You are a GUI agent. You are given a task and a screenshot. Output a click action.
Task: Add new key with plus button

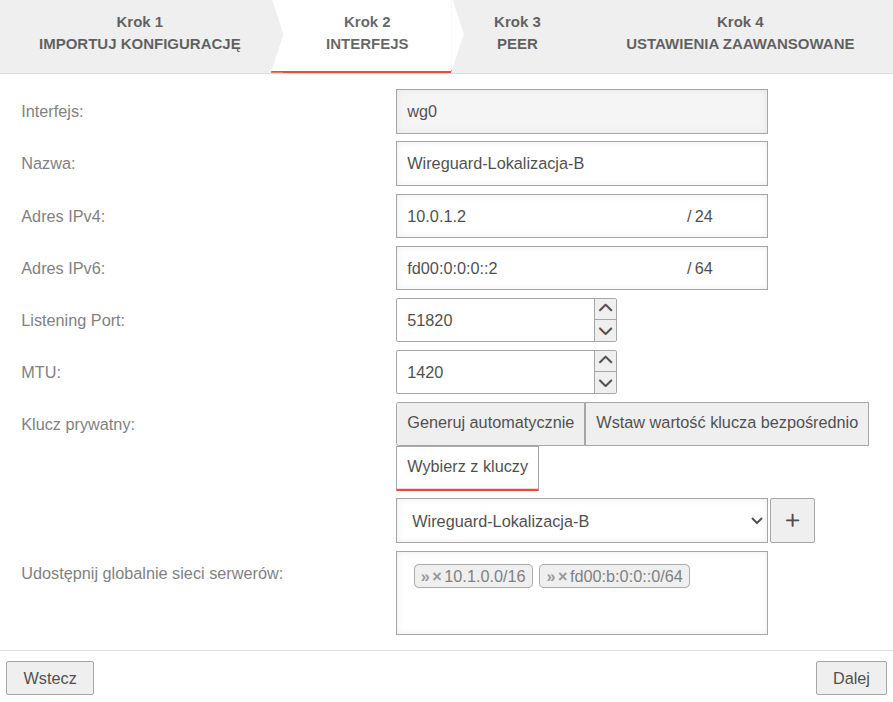click(x=792, y=520)
